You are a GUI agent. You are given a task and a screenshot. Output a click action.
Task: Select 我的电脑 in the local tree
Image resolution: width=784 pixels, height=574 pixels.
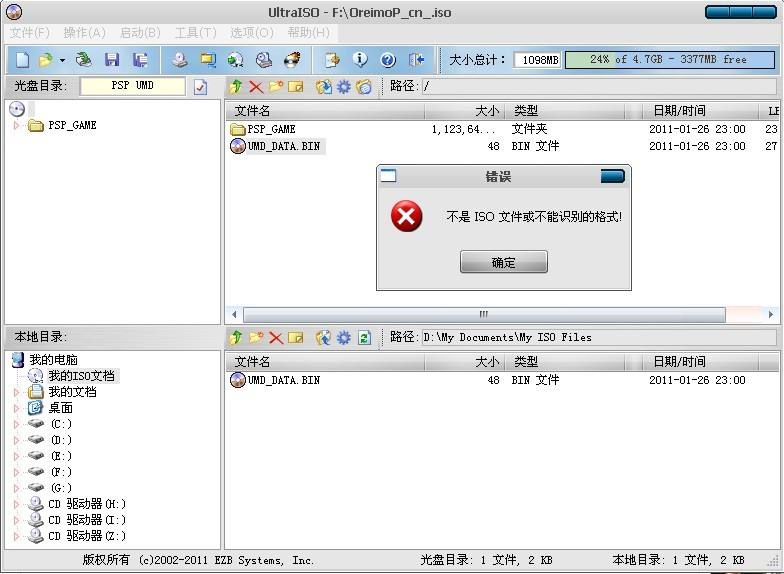[53, 360]
